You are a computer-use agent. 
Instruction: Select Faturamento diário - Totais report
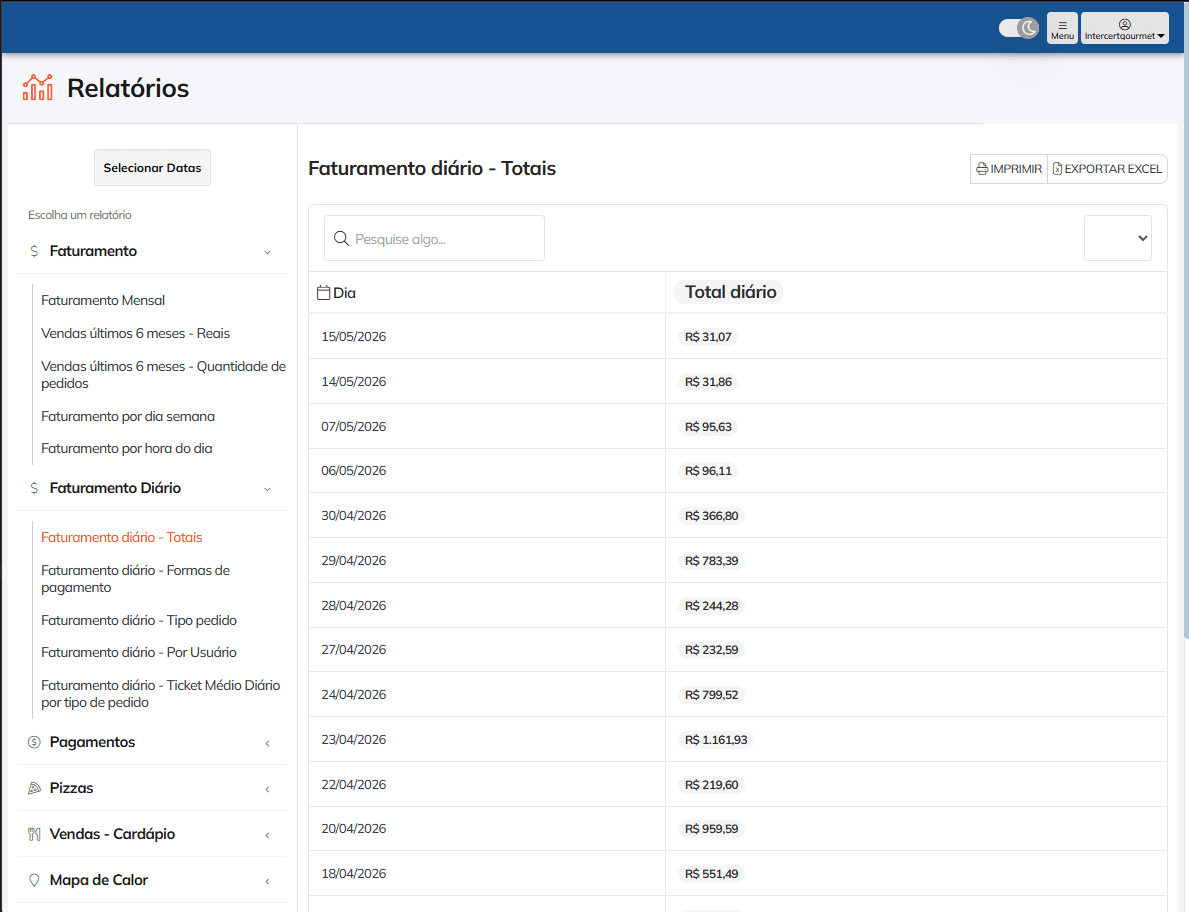click(x=121, y=537)
